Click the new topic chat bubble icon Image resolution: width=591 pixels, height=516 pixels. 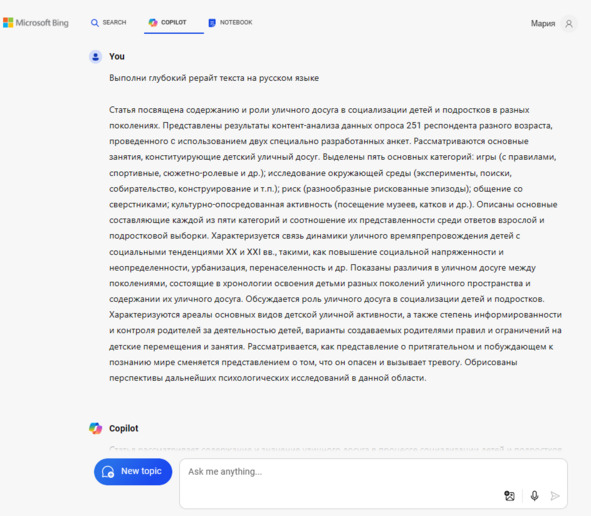(x=108, y=472)
